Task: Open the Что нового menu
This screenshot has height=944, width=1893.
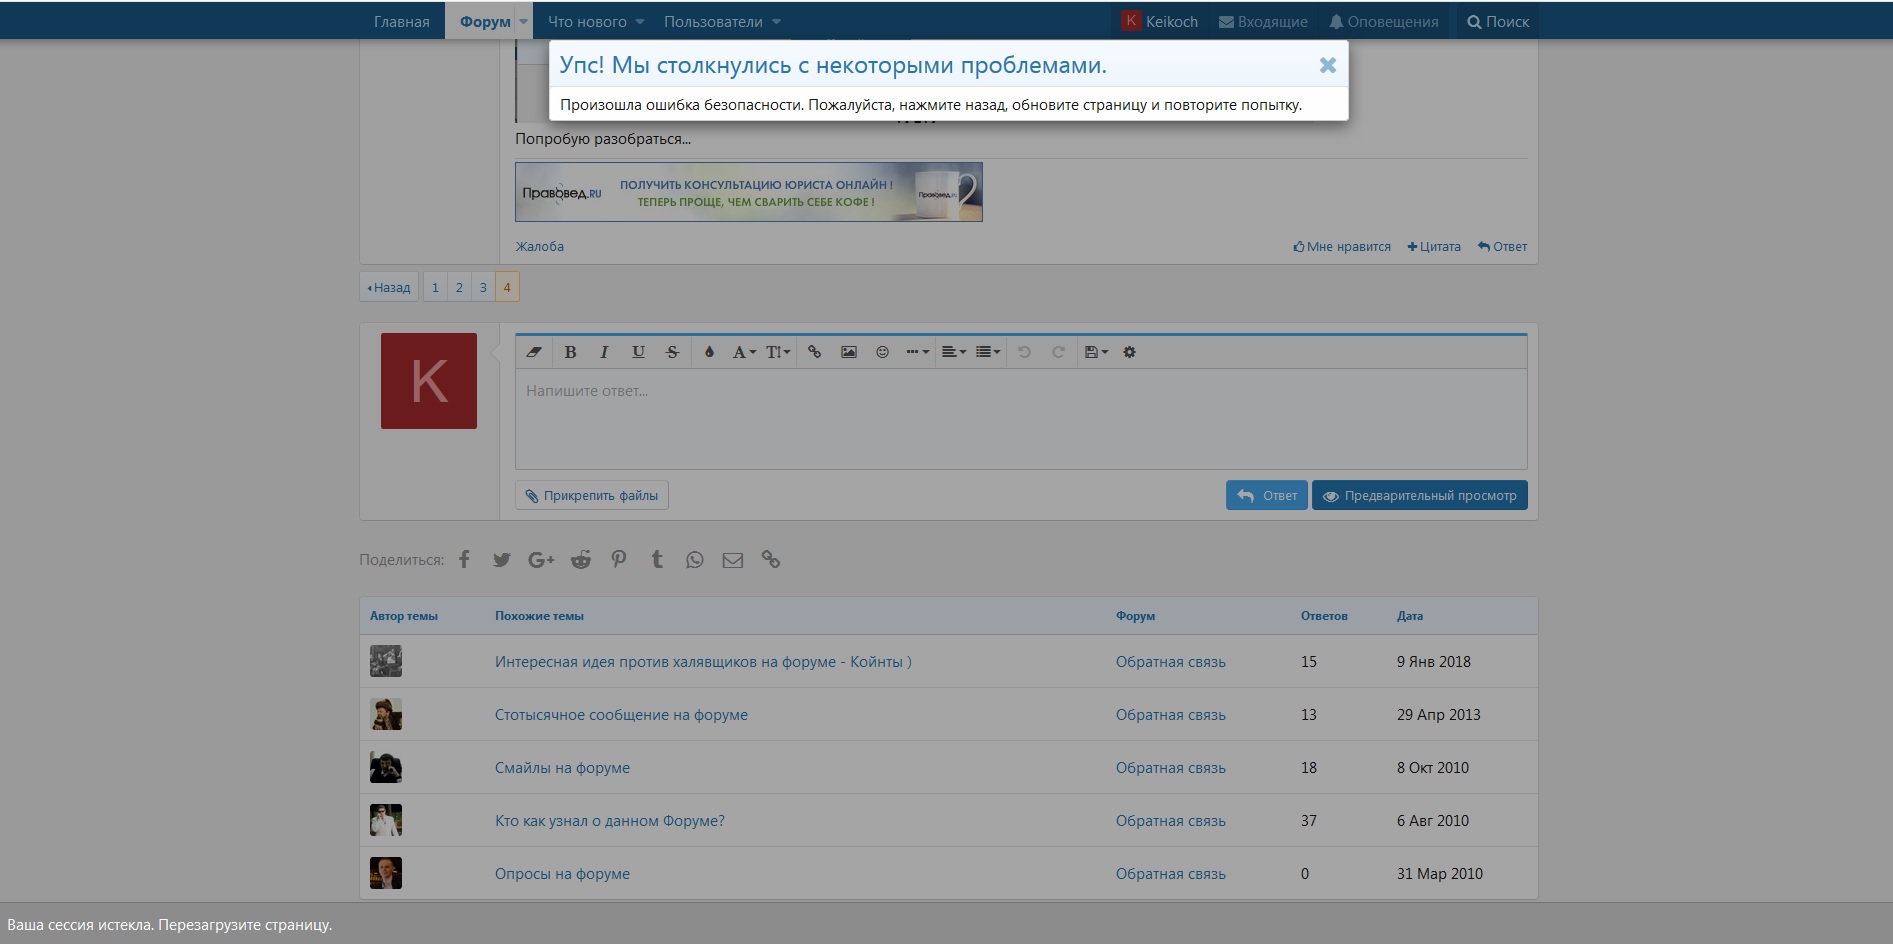Action: (595, 22)
